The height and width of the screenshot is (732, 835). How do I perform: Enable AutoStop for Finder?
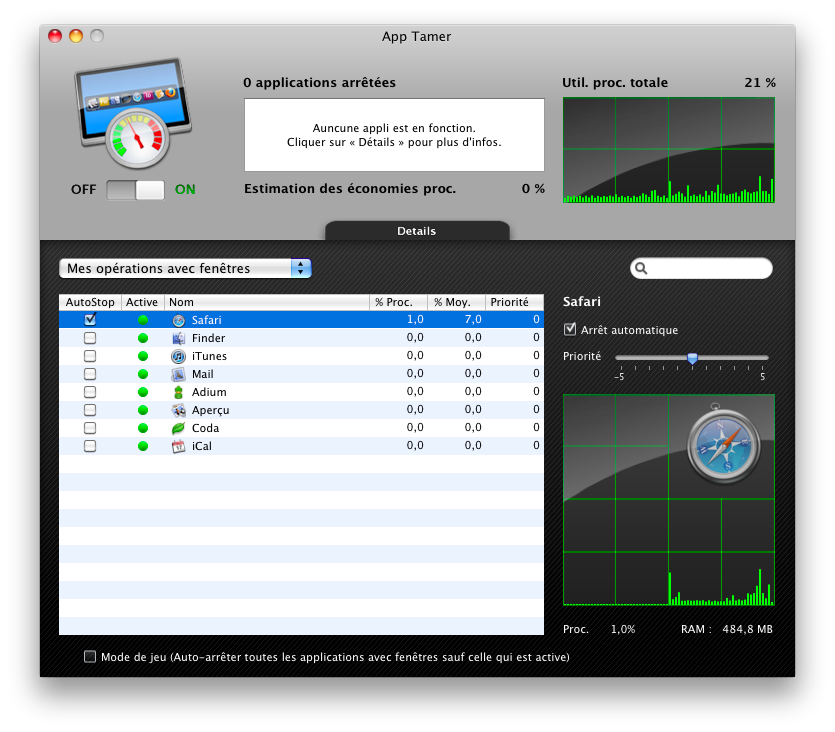[x=90, y=338]
